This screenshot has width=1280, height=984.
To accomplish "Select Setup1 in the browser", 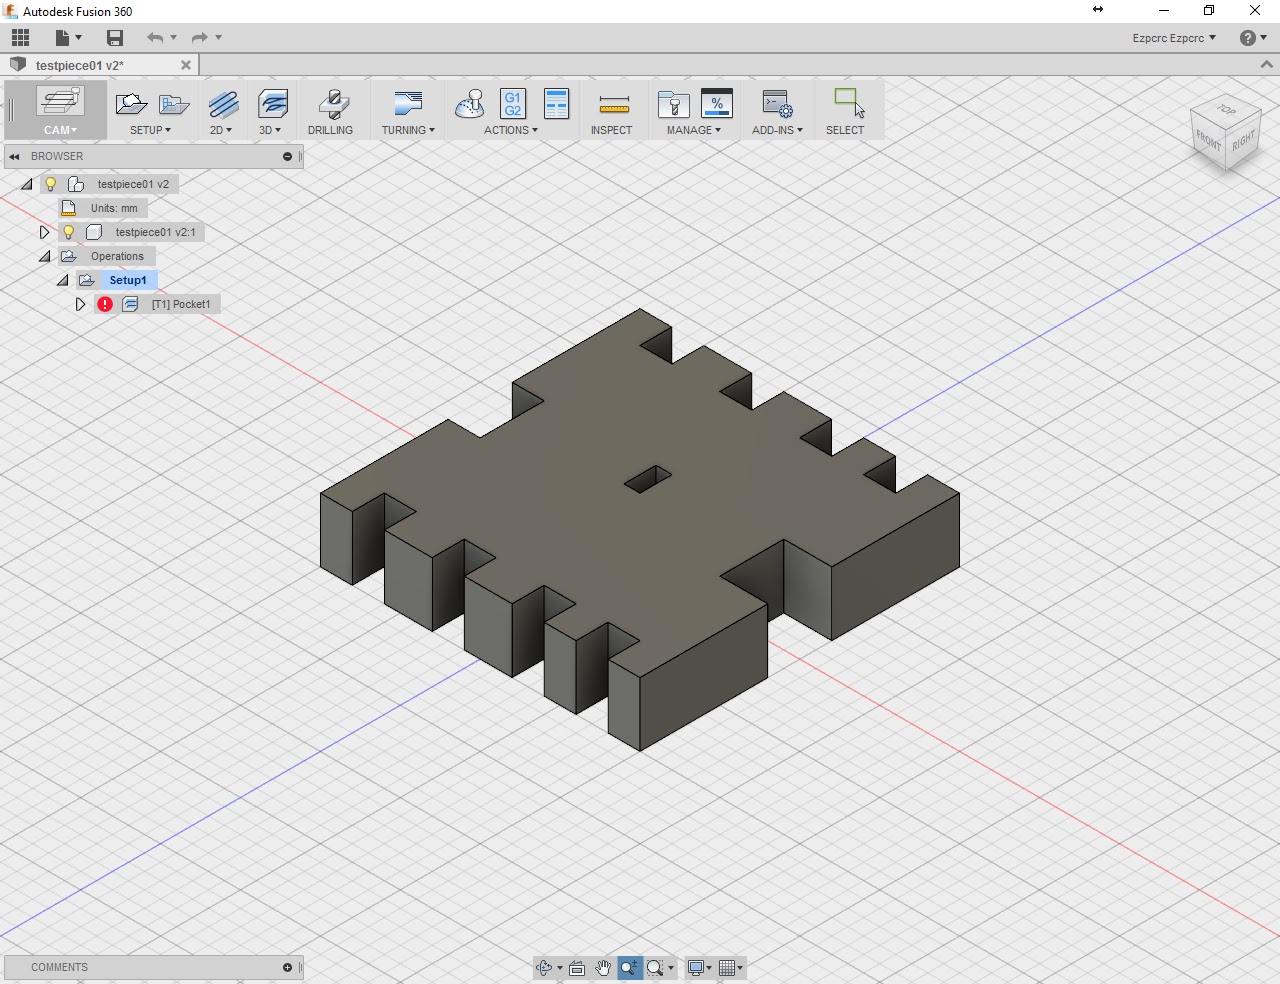I will [128, 280].
